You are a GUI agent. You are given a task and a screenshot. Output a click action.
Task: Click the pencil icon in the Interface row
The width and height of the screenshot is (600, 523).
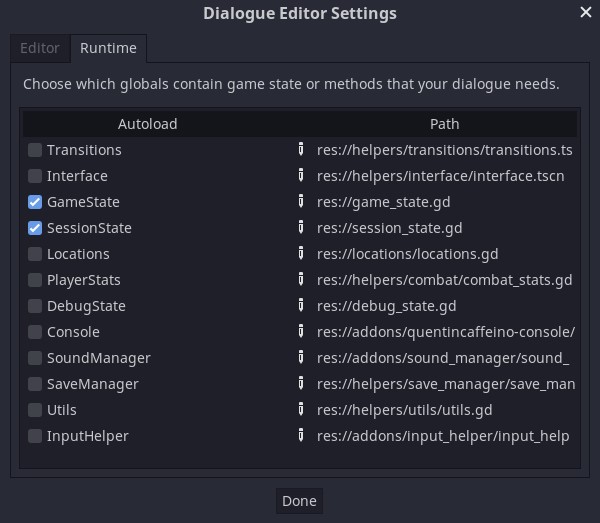(301, 175)
